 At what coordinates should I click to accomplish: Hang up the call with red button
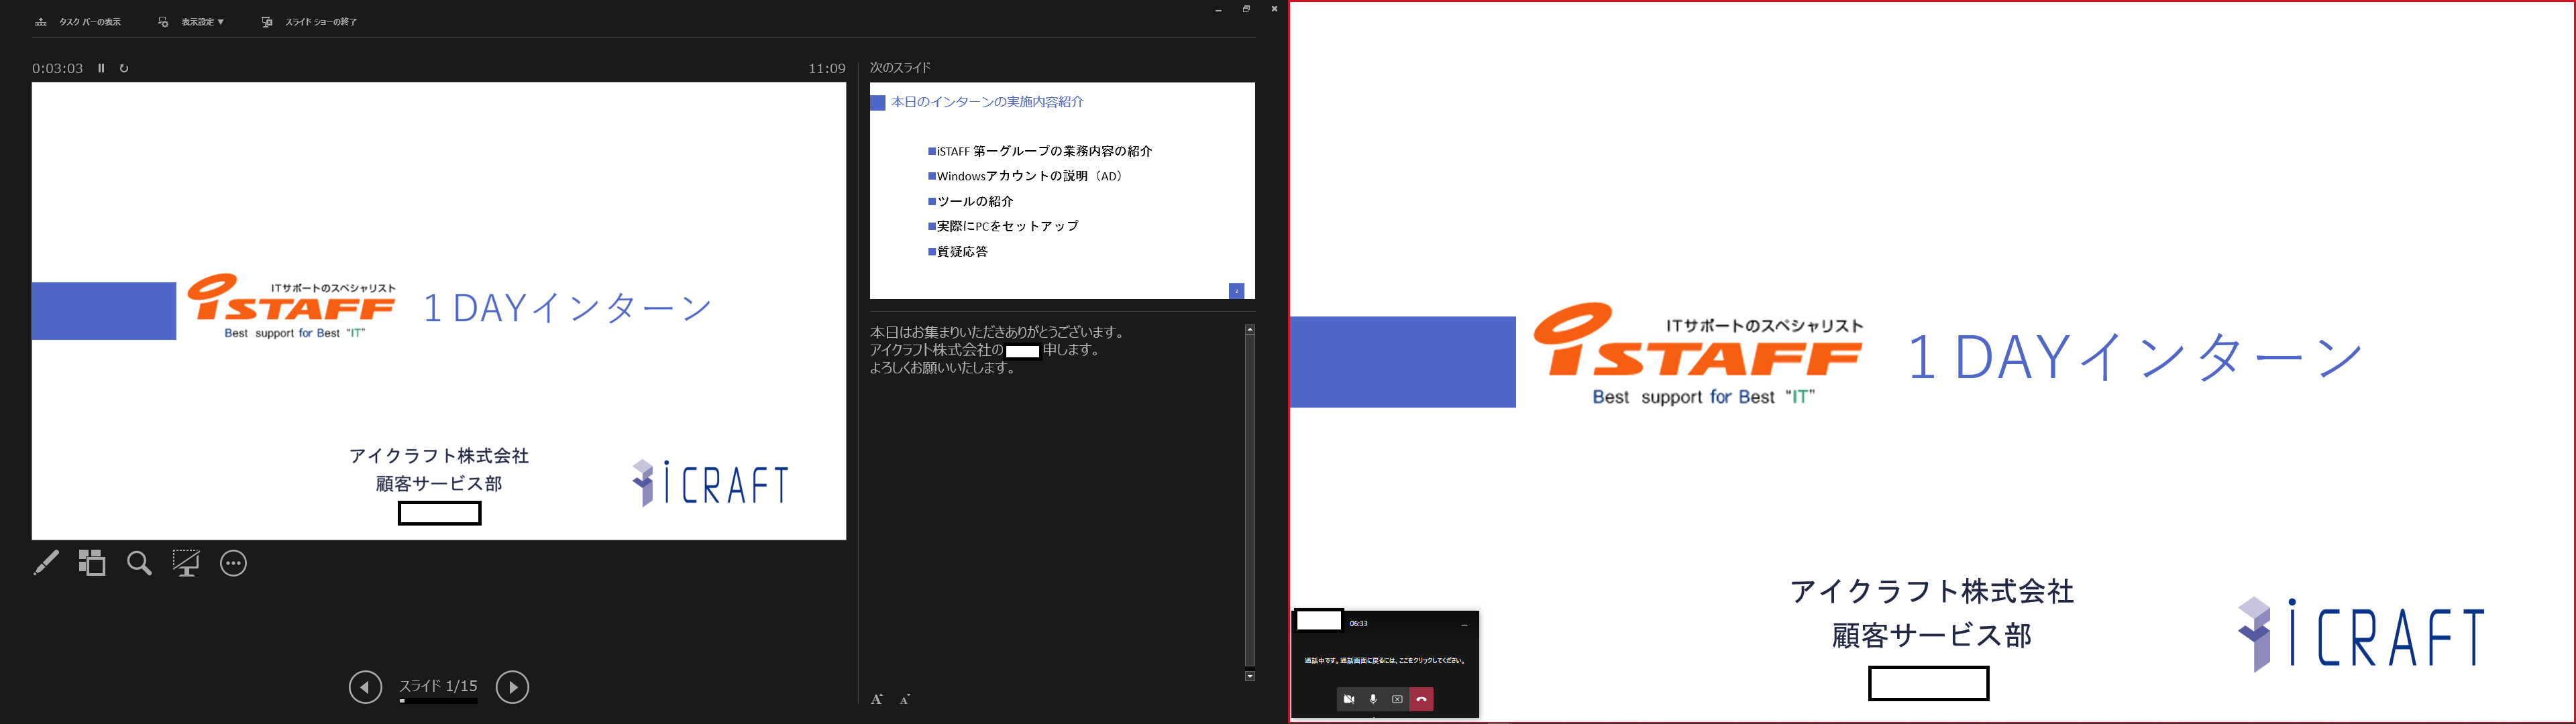[x=1422, y=699]
